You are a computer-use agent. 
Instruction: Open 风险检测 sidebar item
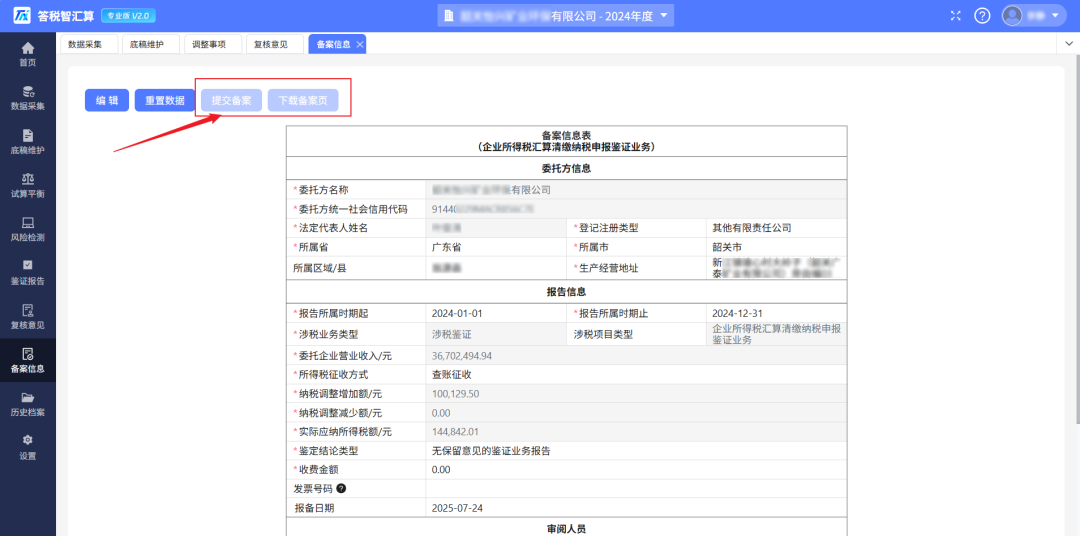pyautogui.click(x=28, y=229)
